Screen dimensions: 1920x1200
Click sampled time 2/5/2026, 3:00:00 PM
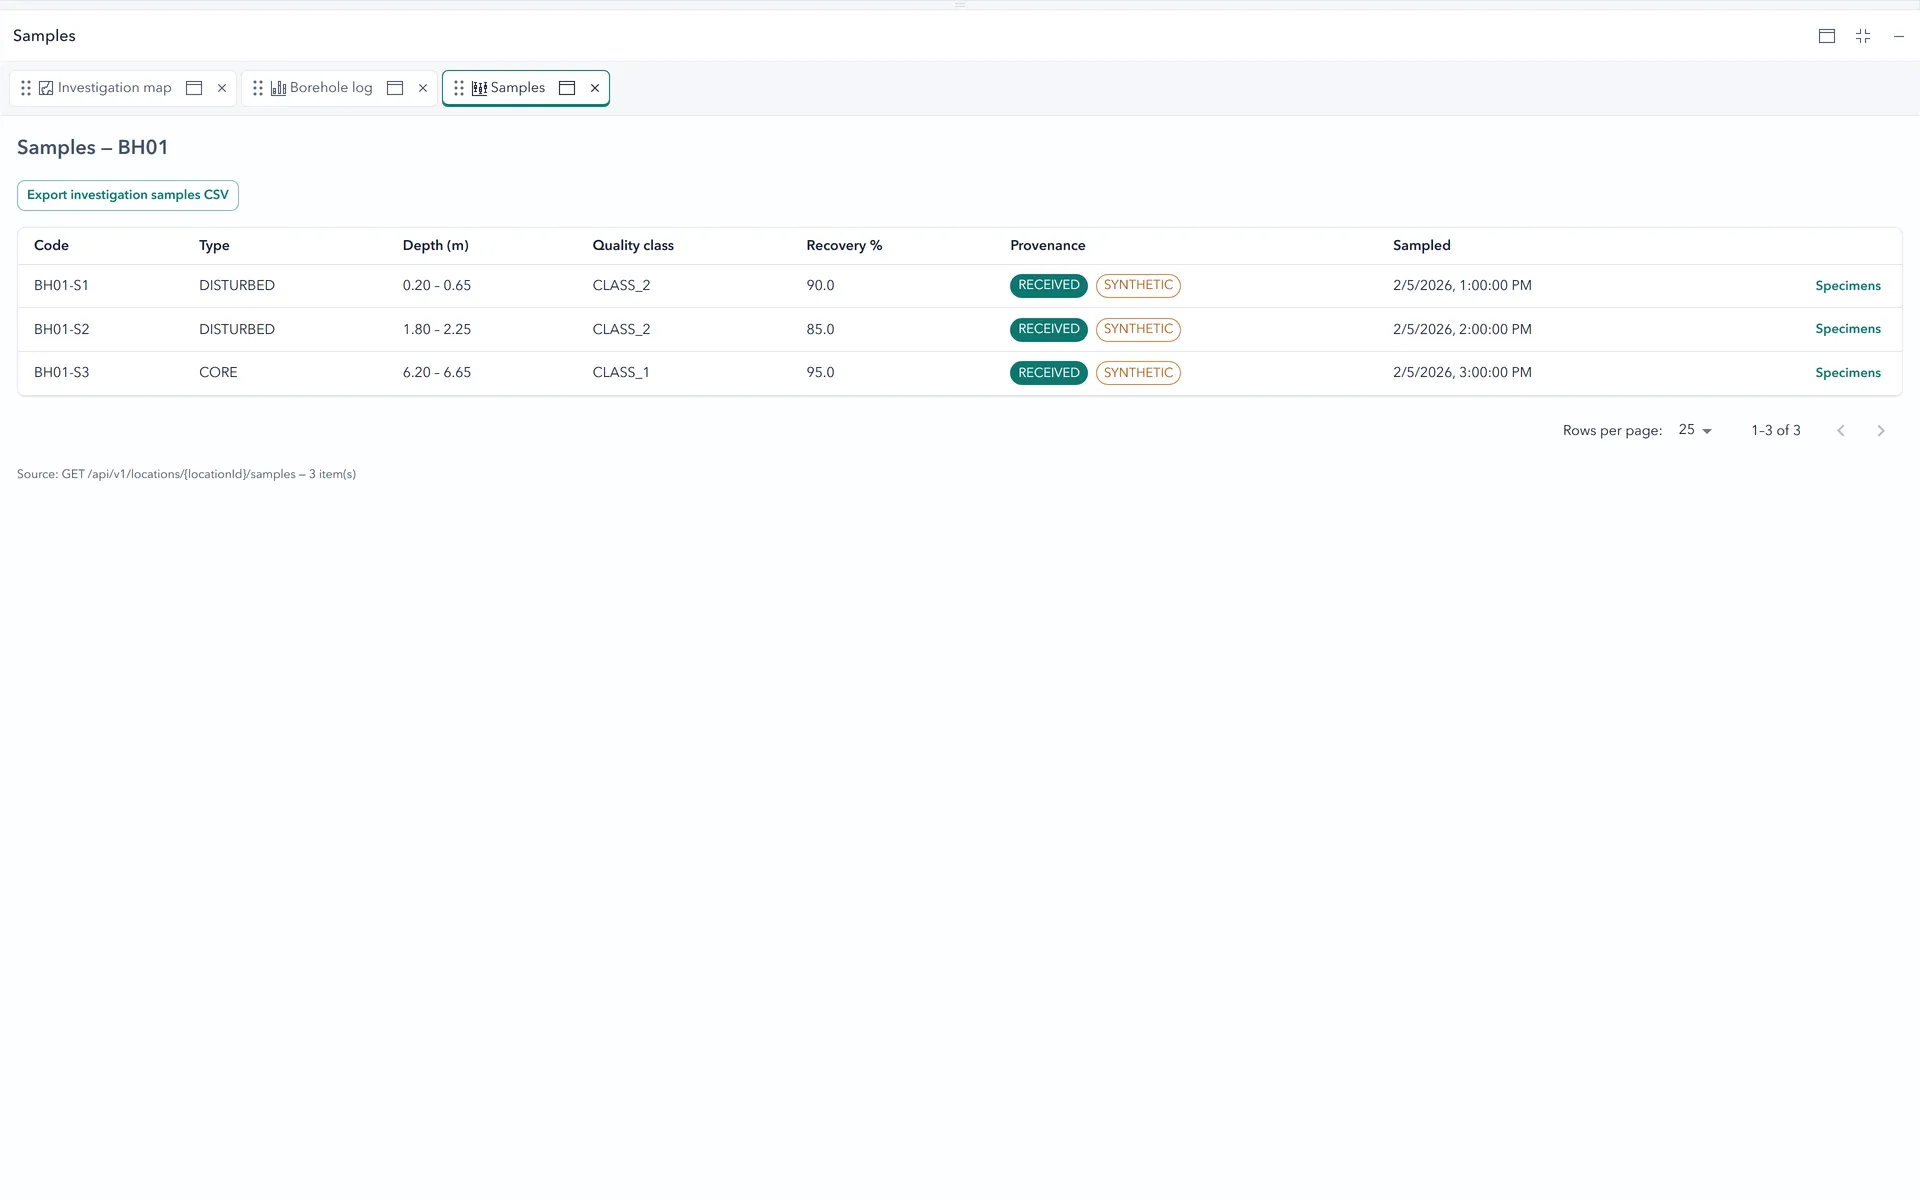(x=1462, y=373)
